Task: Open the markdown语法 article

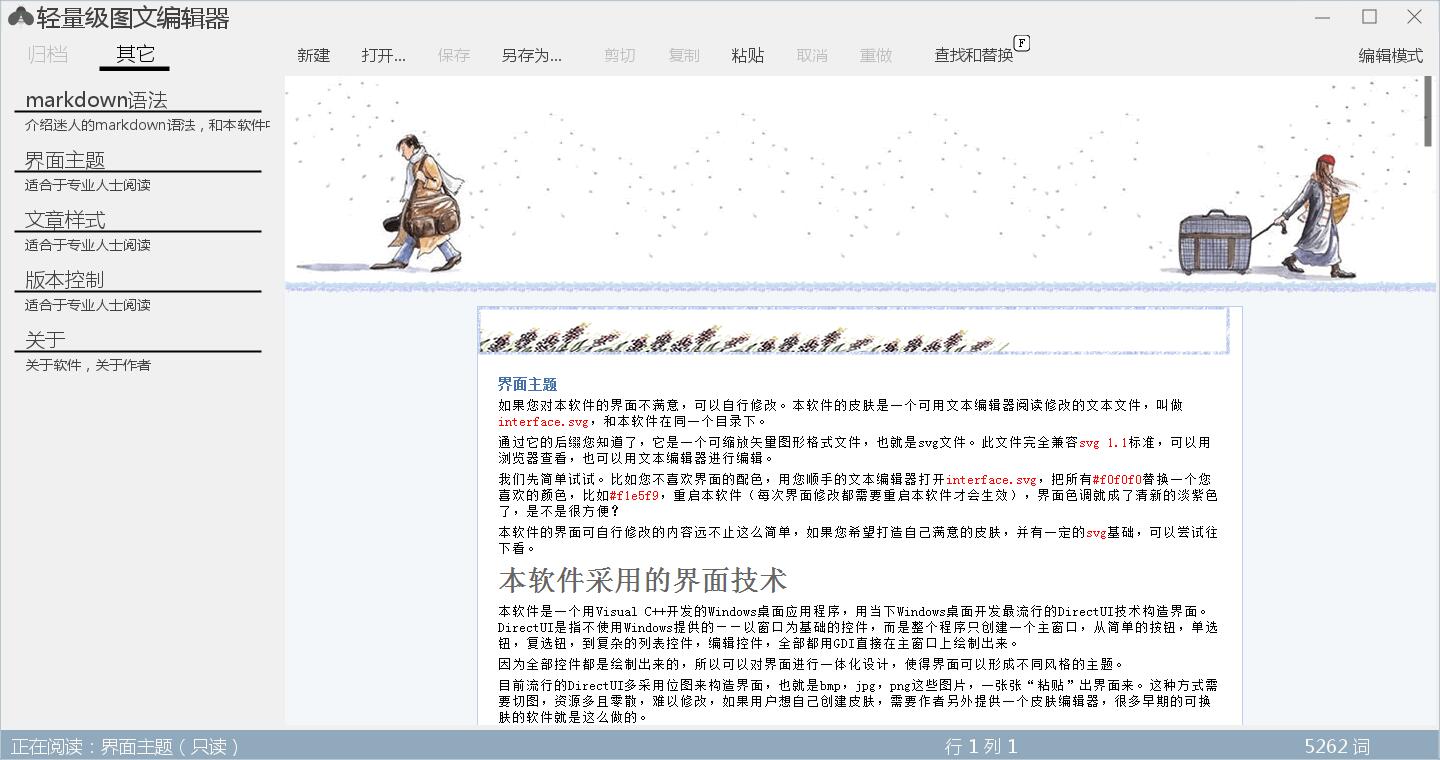Action: [x=96, y=100]
